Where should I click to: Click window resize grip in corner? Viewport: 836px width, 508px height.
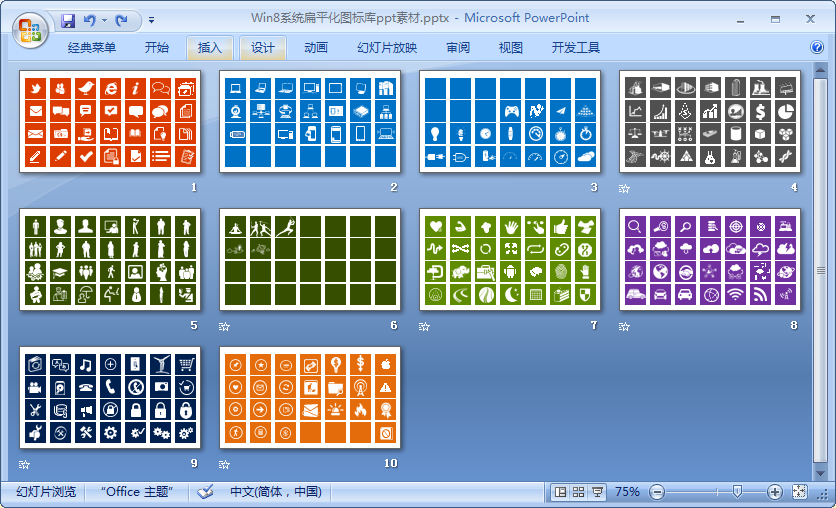tap(823, 495)
